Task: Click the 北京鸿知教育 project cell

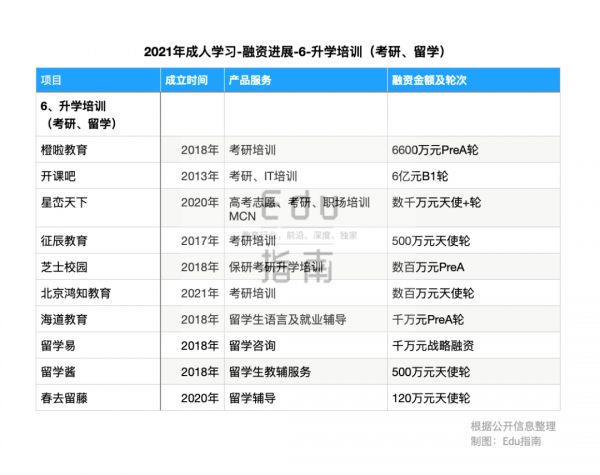Action: pyautogui.click(x=75, y=293)
